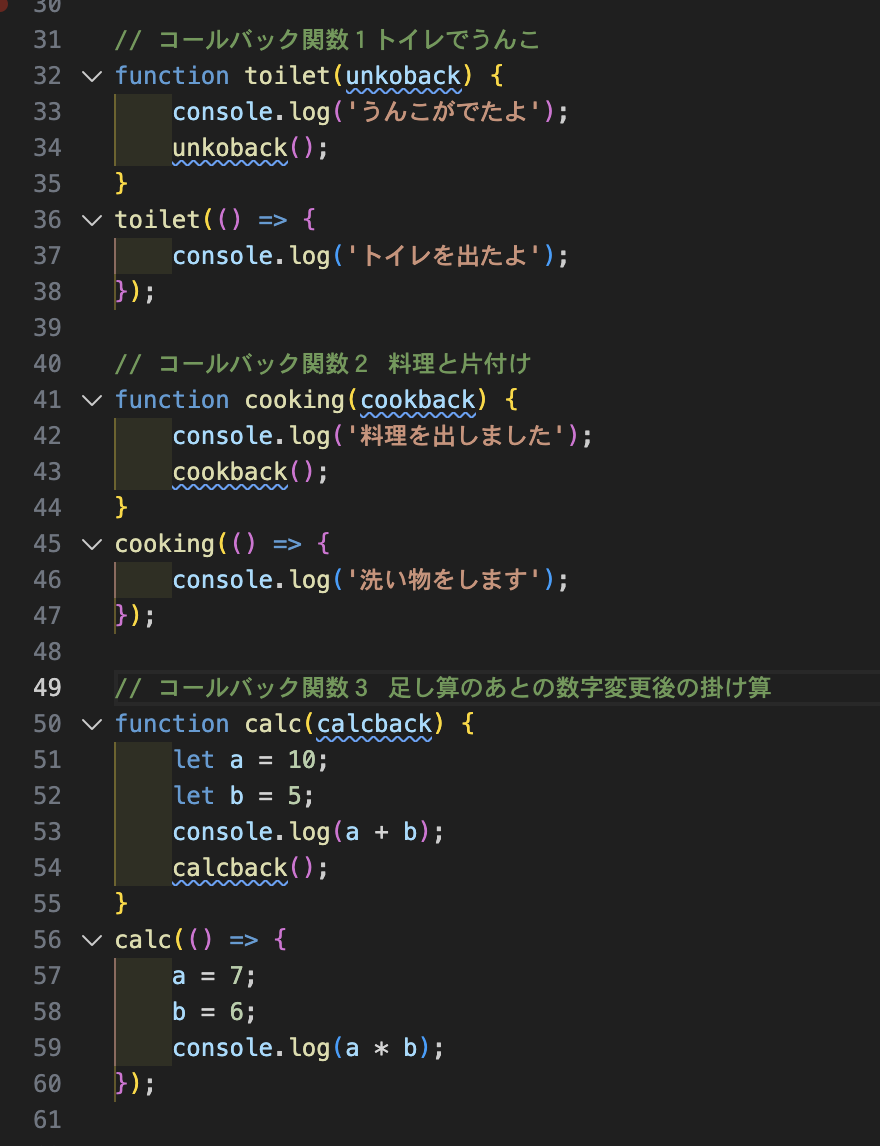Click the 'cookback' parameter on line 41
880x1146 pixels.
click(418, 400)
